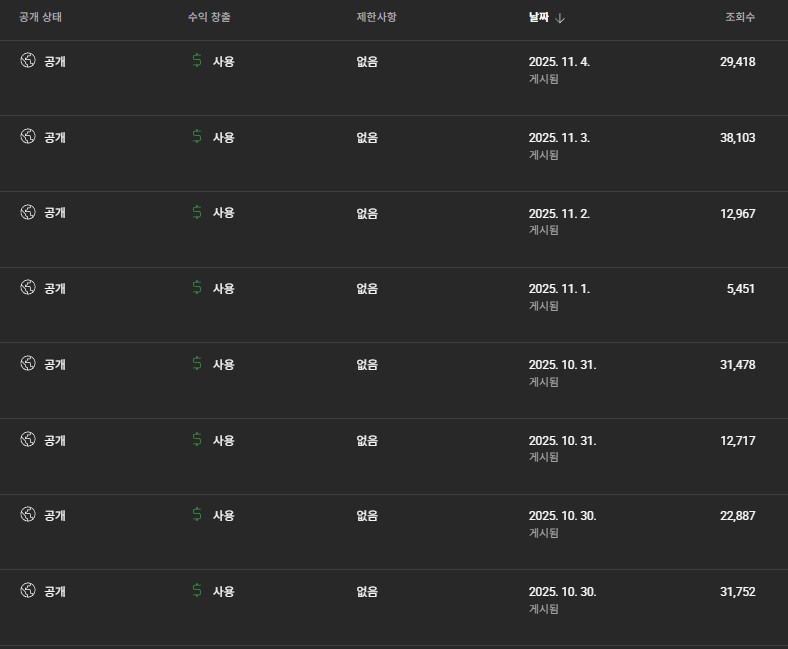Screen dimensions: 788x649
Task: Click the 2025. 11. 2. date cell
Action: [x=559, y=213]
